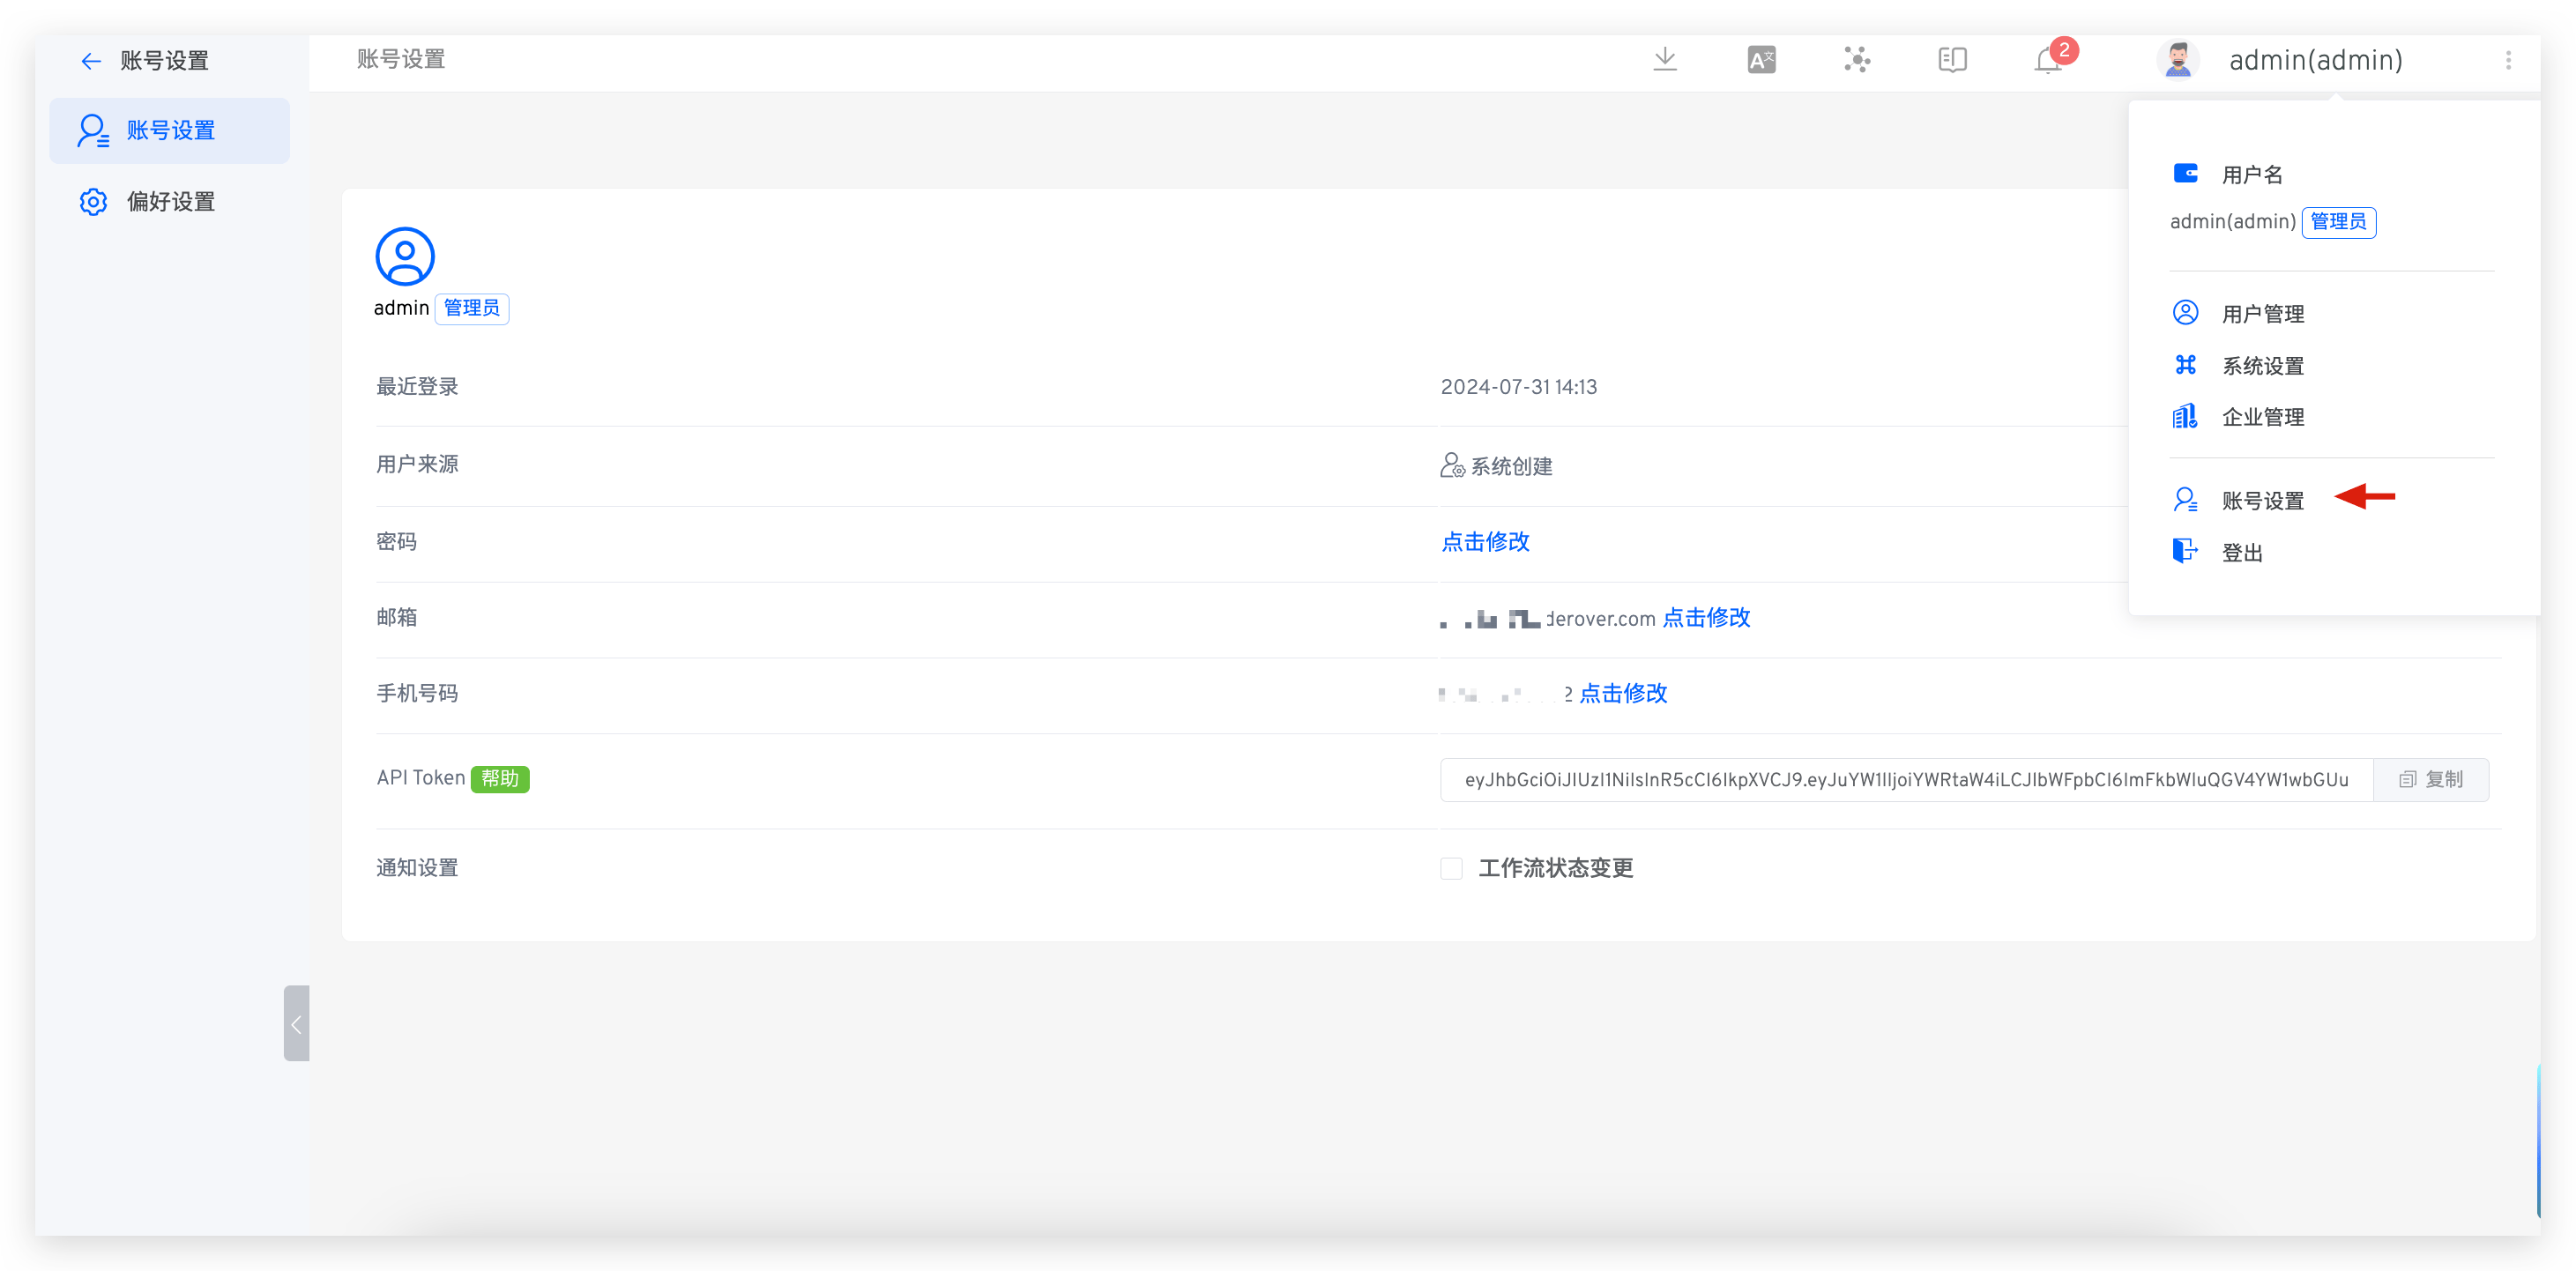The image size is (2576, 1271).
Task: Click the large profile icon above admin
Action: tap(404, 256)
